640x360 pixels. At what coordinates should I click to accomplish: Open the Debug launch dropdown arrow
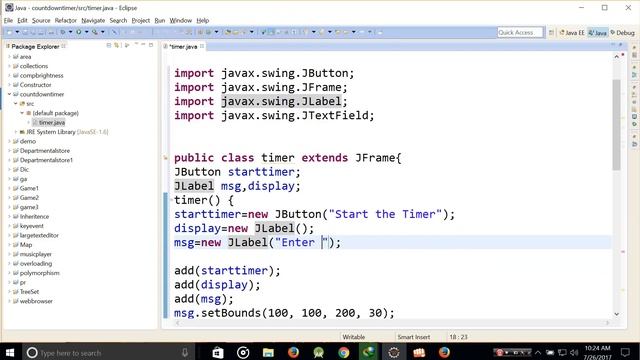click(70, 32)
